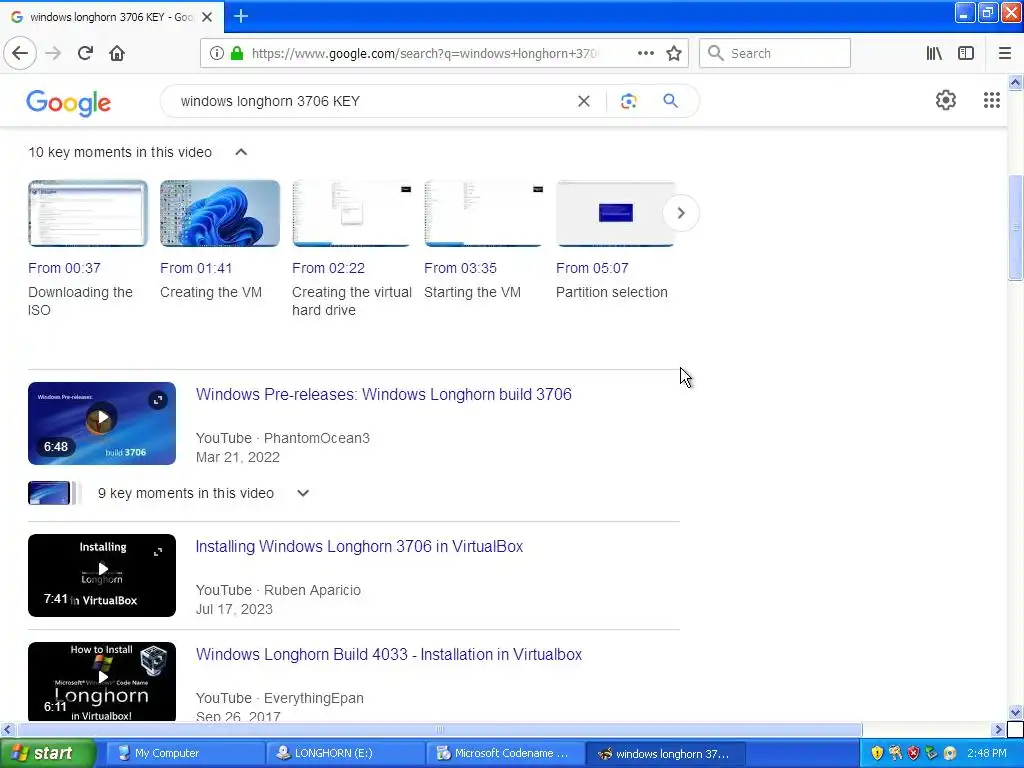Click the address bar URL
The image size is (1024, 768).
click(424, 54)
